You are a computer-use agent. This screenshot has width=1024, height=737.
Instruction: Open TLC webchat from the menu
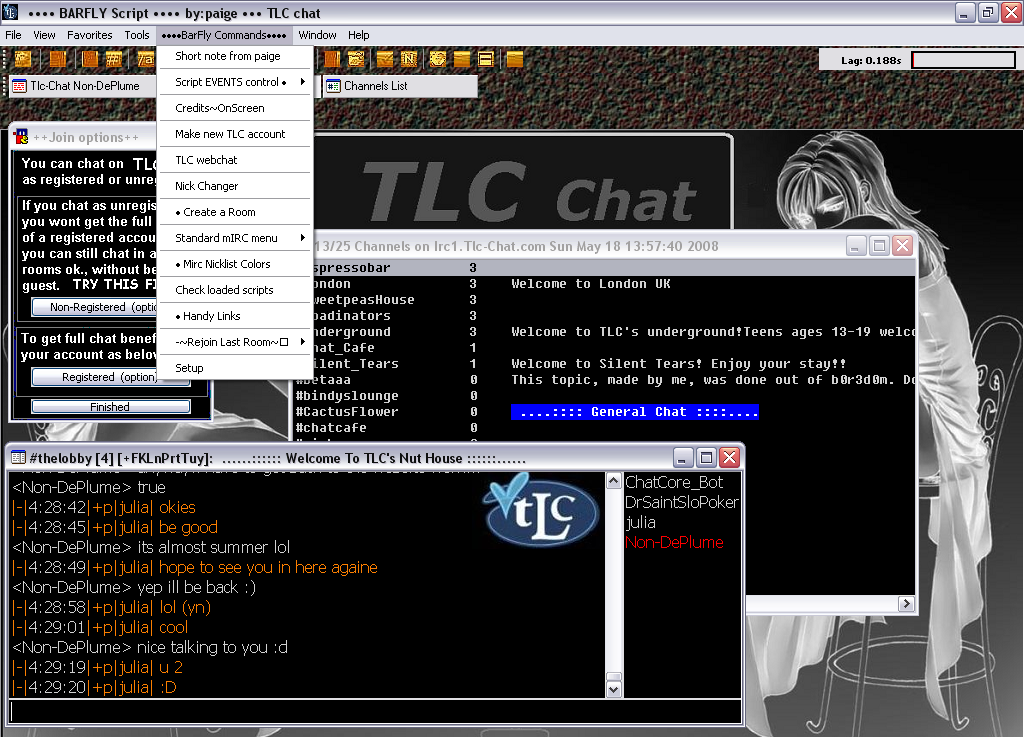click(x=235, y=160)
